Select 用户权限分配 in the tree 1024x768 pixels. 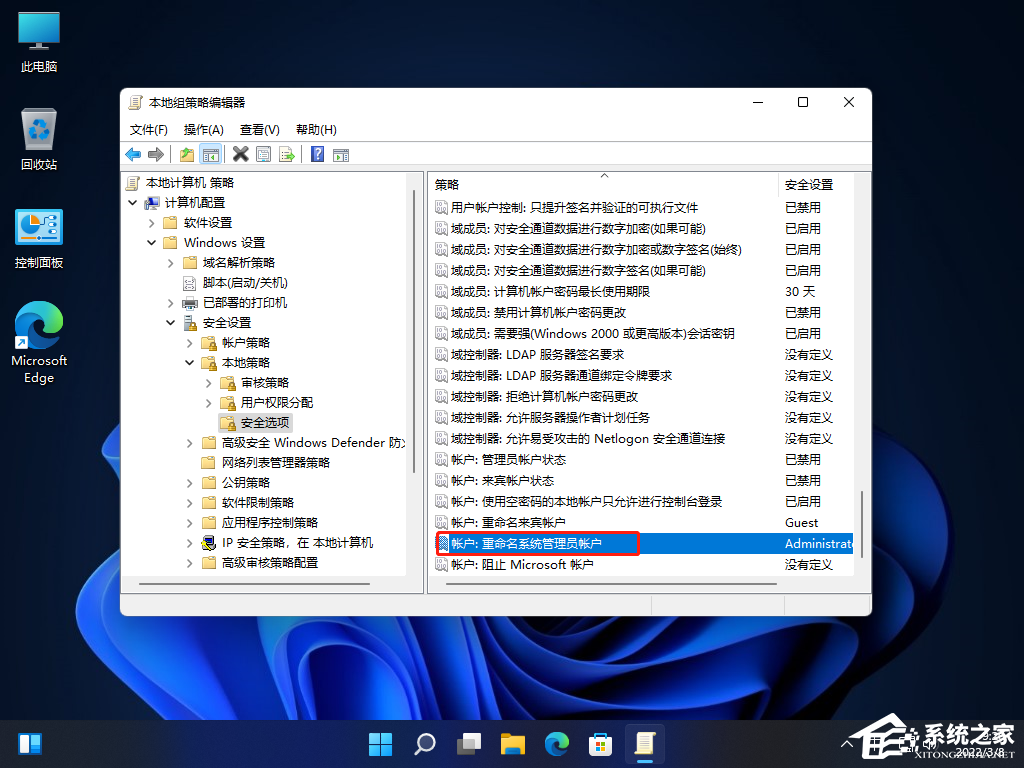276,402
